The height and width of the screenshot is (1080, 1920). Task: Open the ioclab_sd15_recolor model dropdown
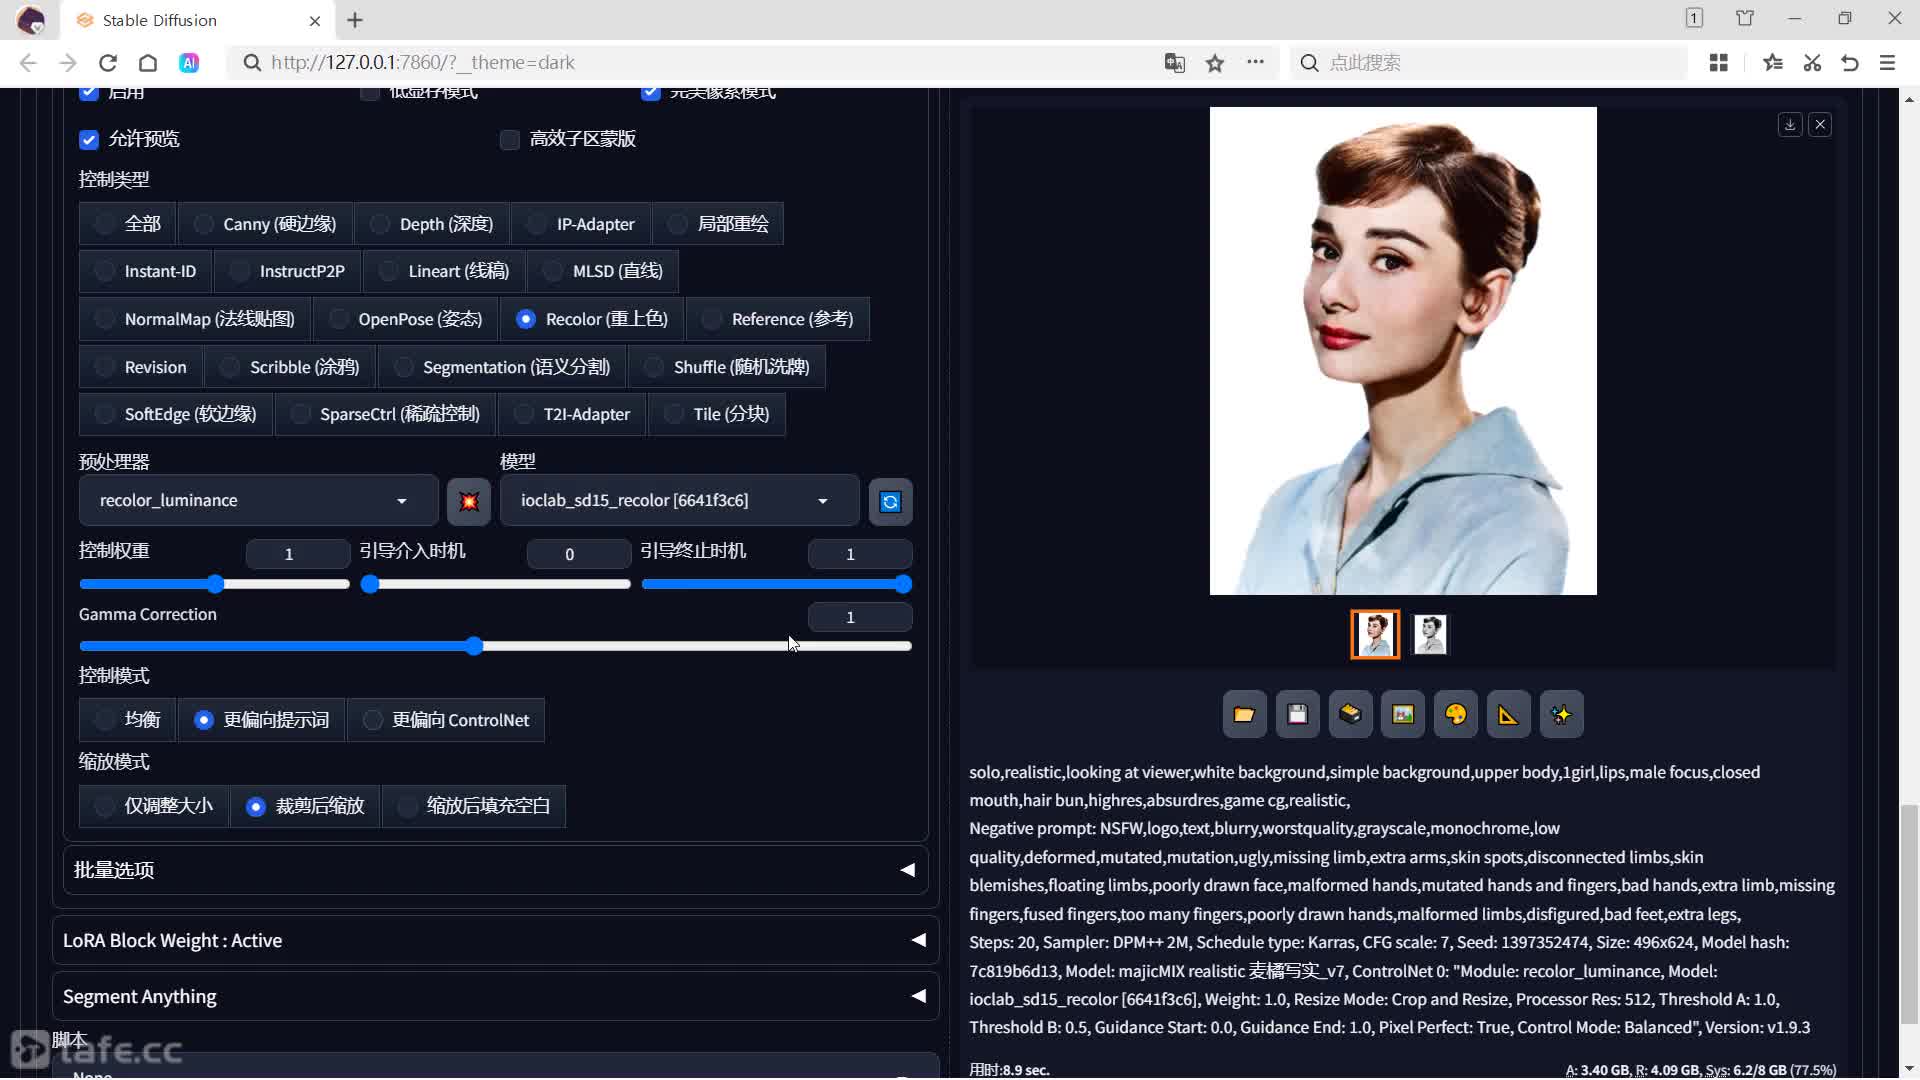(x=679, y=500)
